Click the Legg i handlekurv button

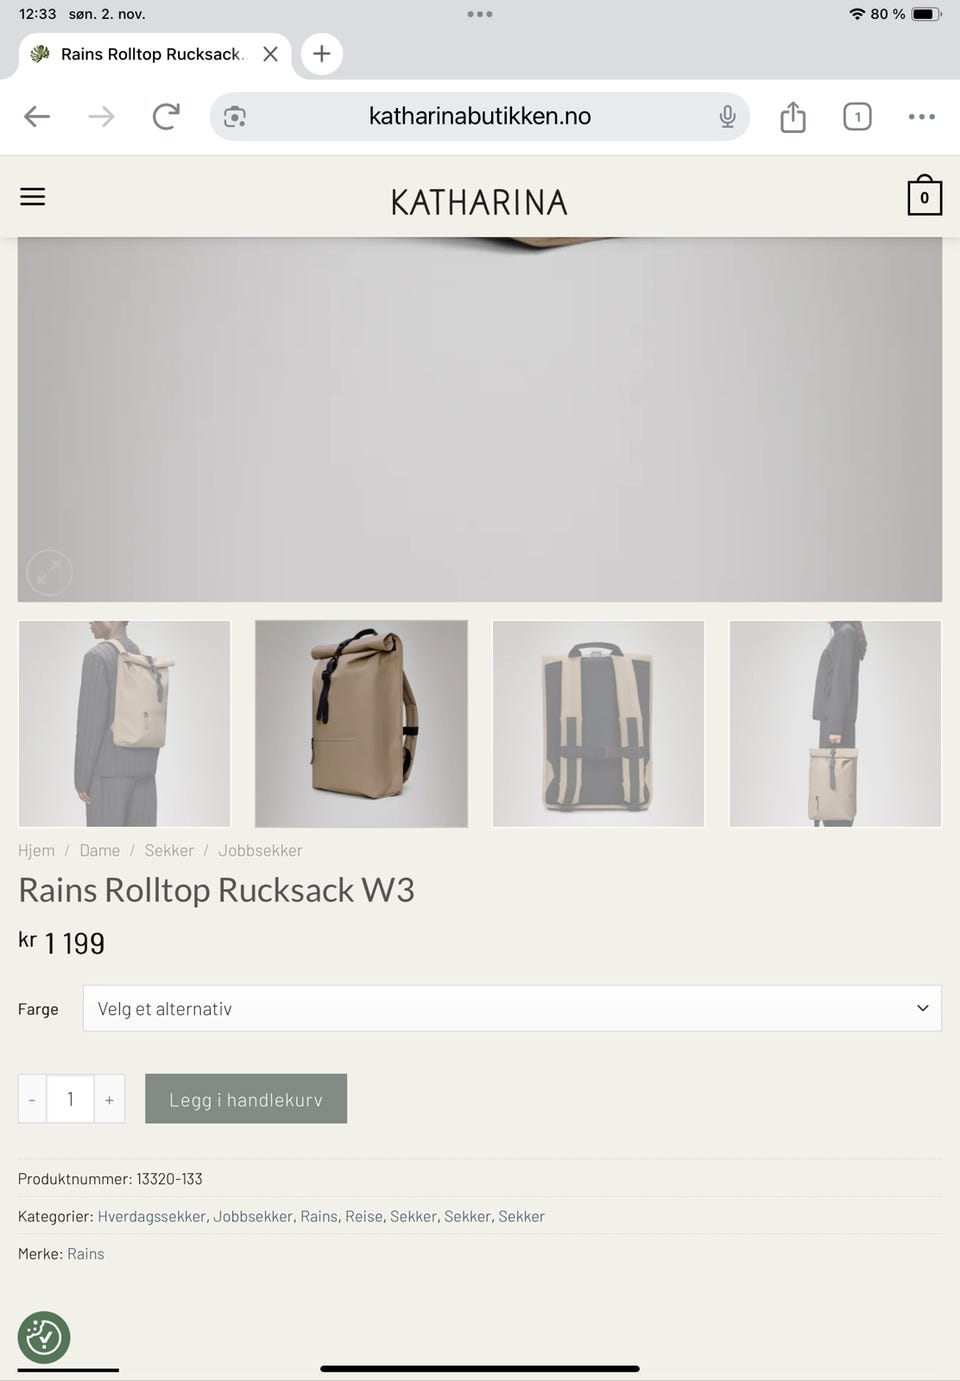click(246, 1099)
